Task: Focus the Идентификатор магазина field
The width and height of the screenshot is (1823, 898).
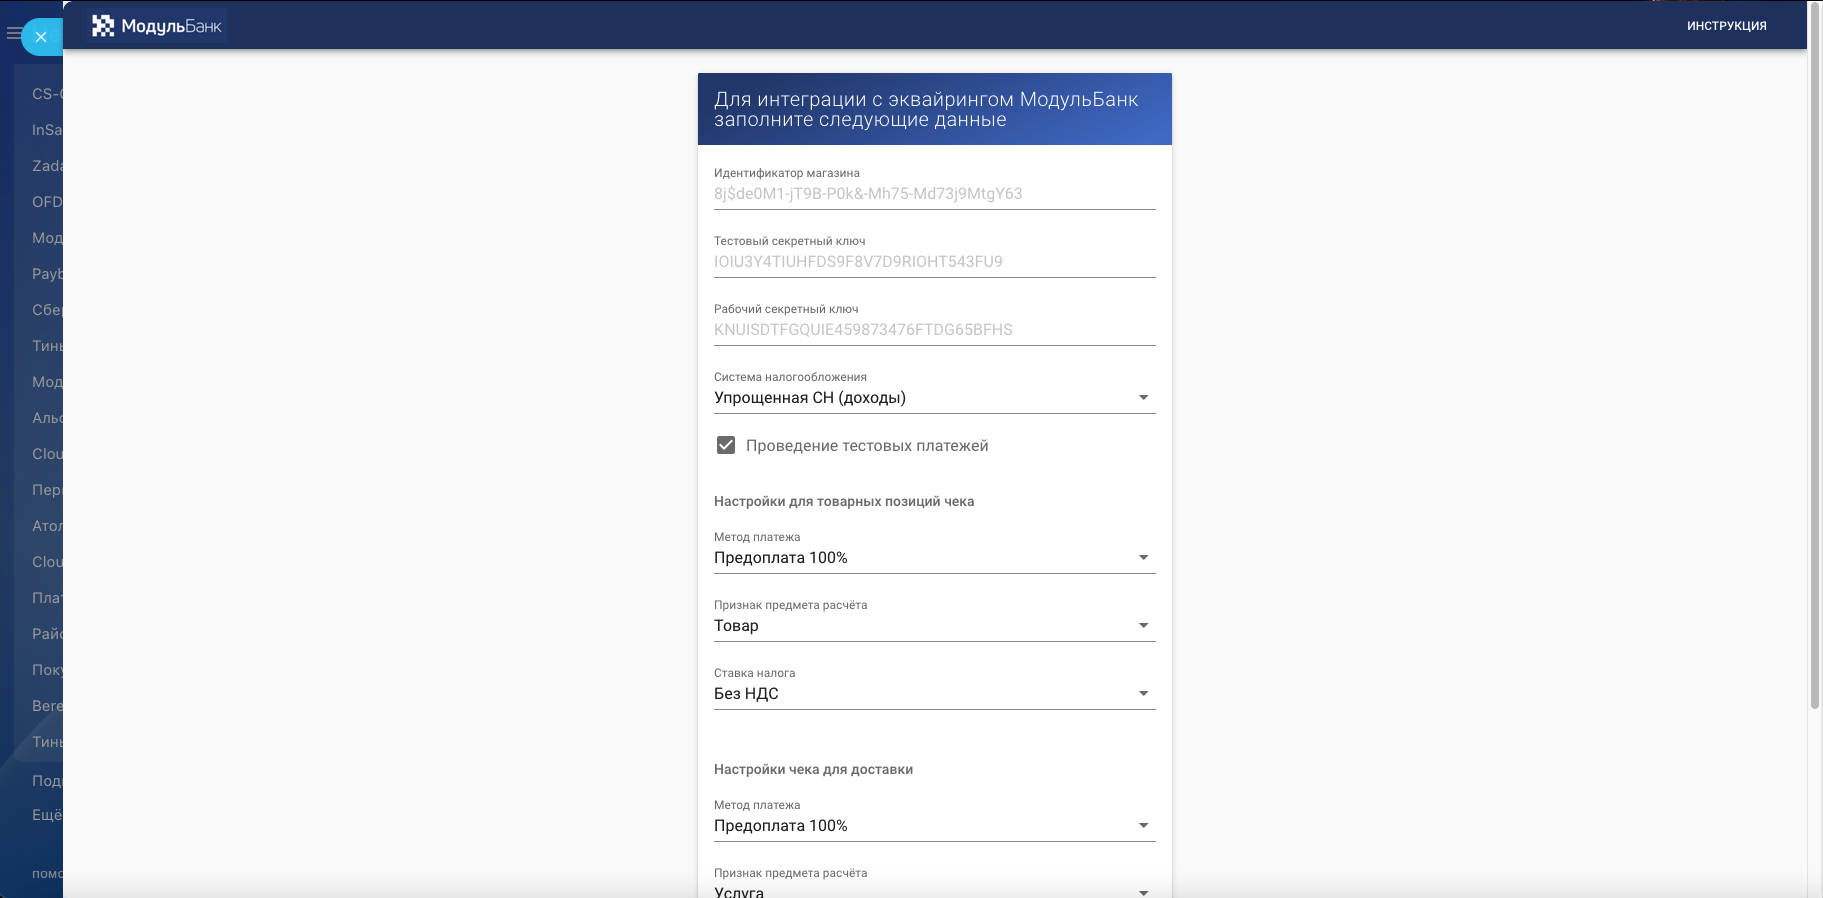Action: (x=934, y=194)
